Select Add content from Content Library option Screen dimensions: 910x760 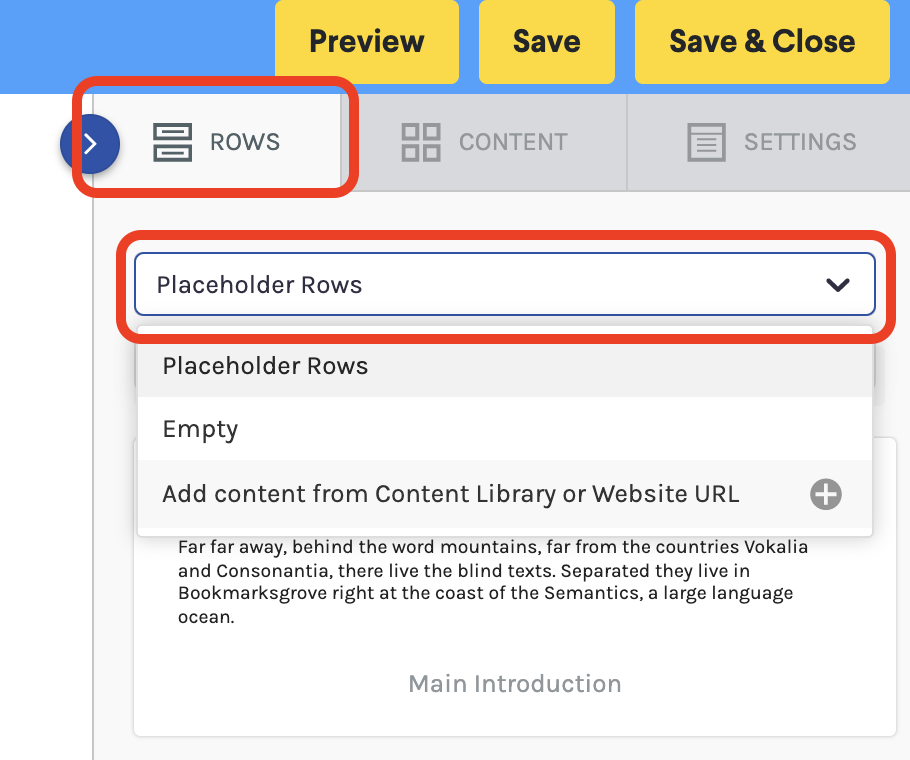coord(504,494)
